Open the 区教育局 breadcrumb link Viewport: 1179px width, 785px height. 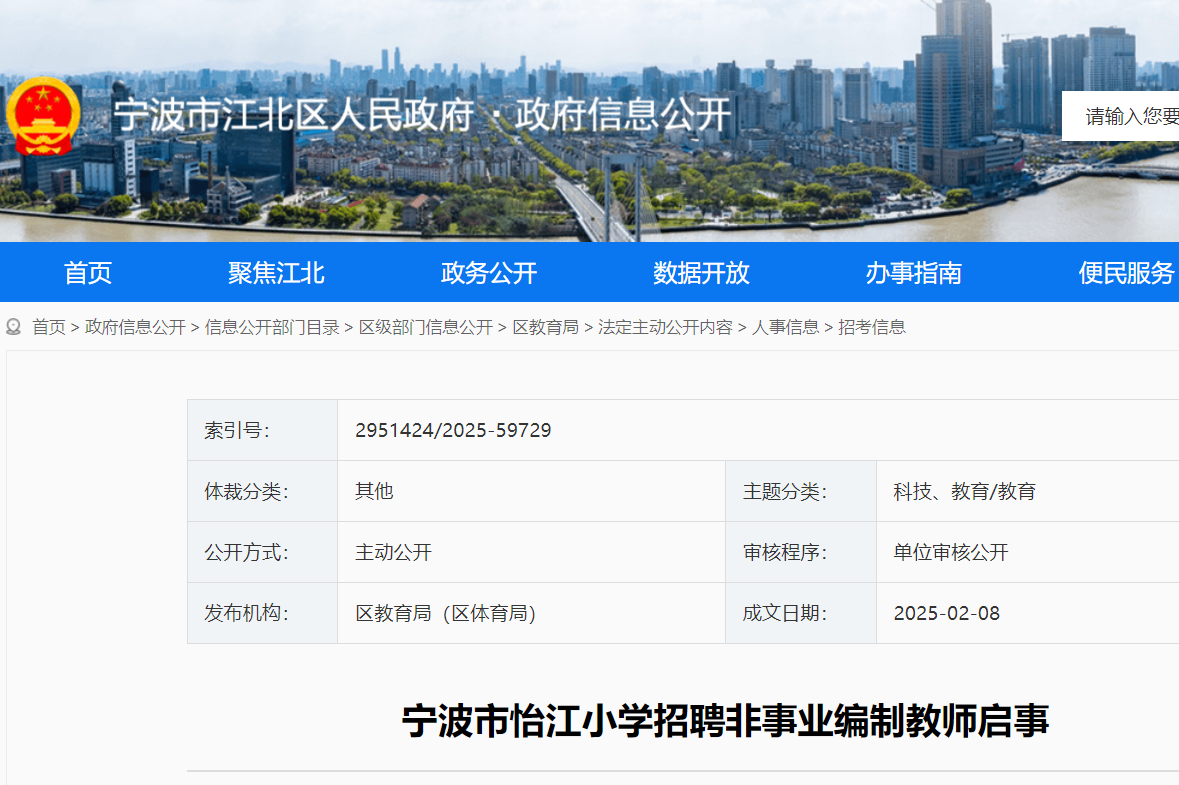[x=545, y=327]
